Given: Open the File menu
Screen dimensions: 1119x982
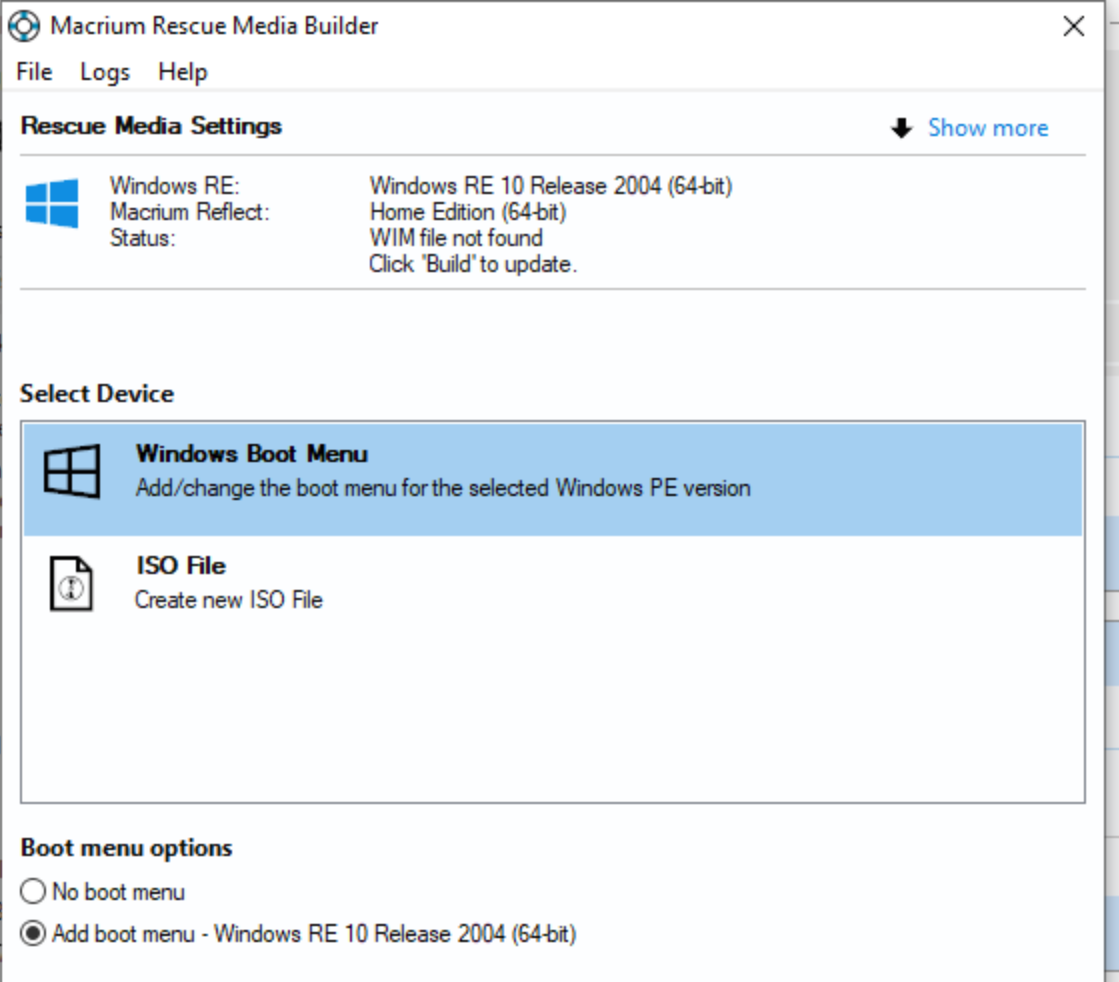Looking at the screenshot, I should (33, 71).
